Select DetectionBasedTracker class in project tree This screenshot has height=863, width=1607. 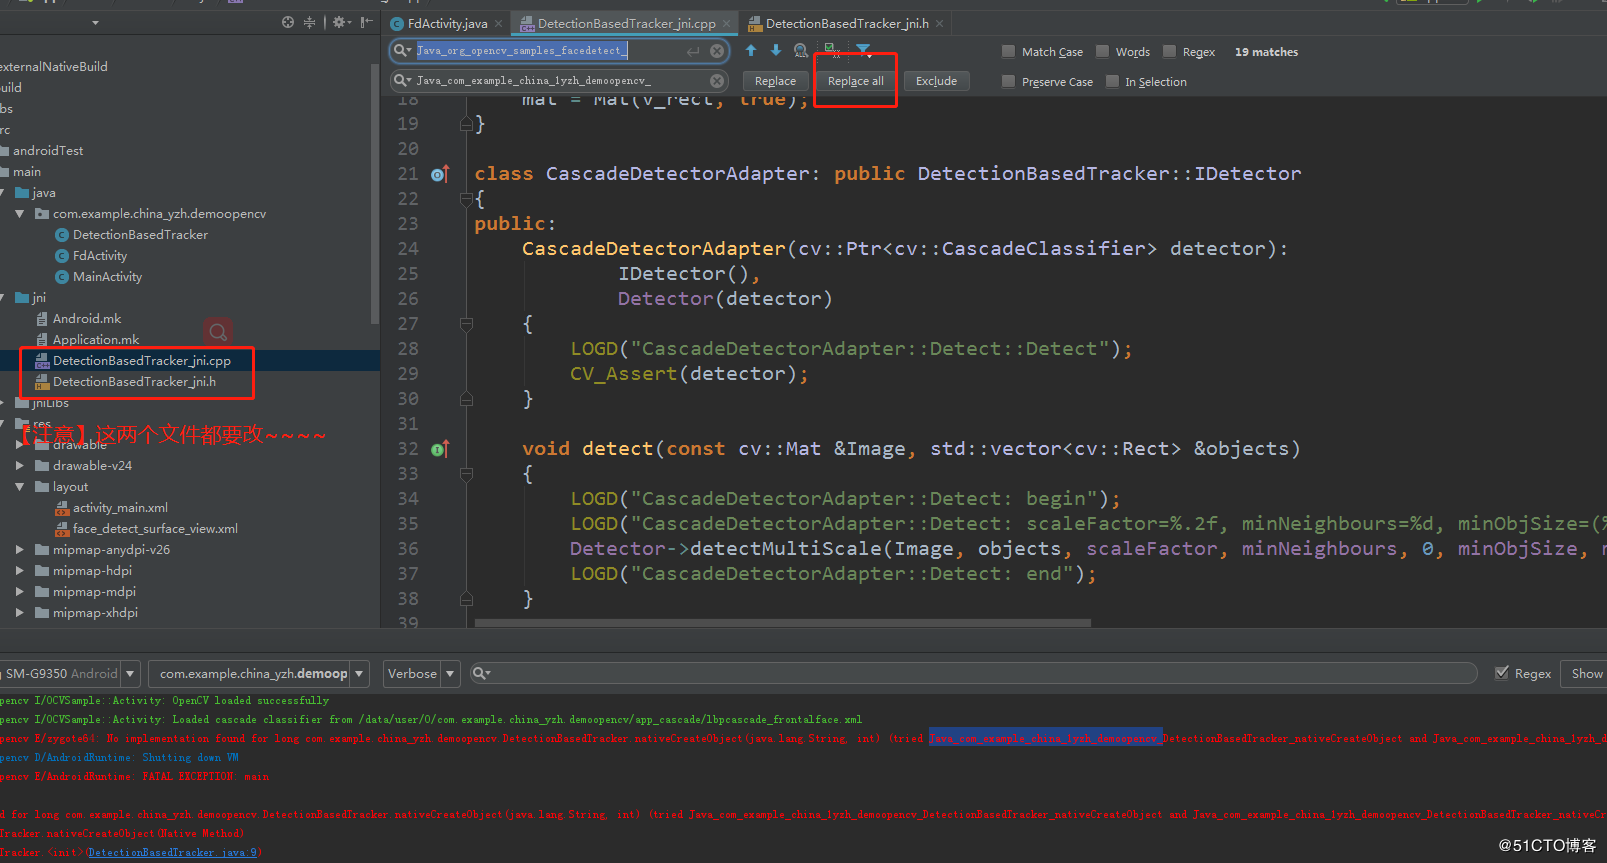click(x=140, y=235)
